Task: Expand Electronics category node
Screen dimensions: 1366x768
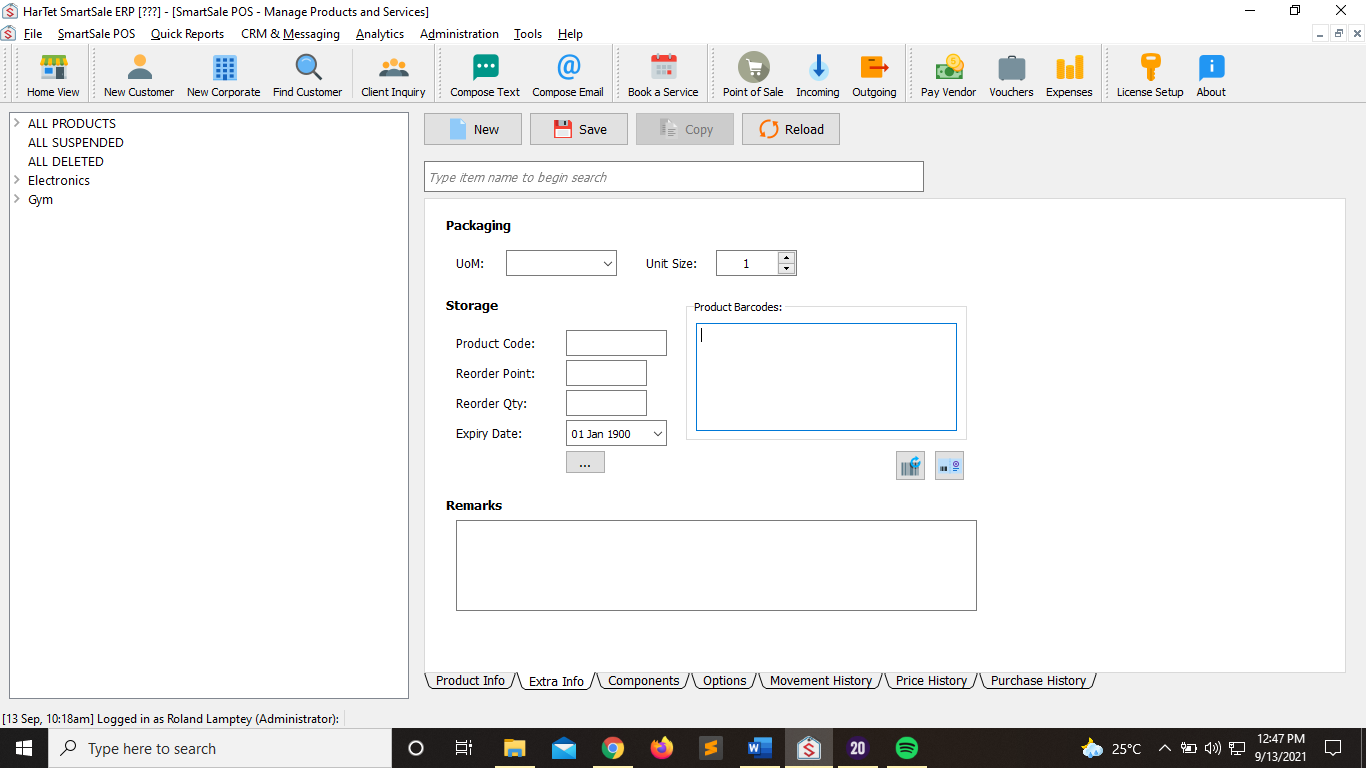Action: [x=17, y=180]
